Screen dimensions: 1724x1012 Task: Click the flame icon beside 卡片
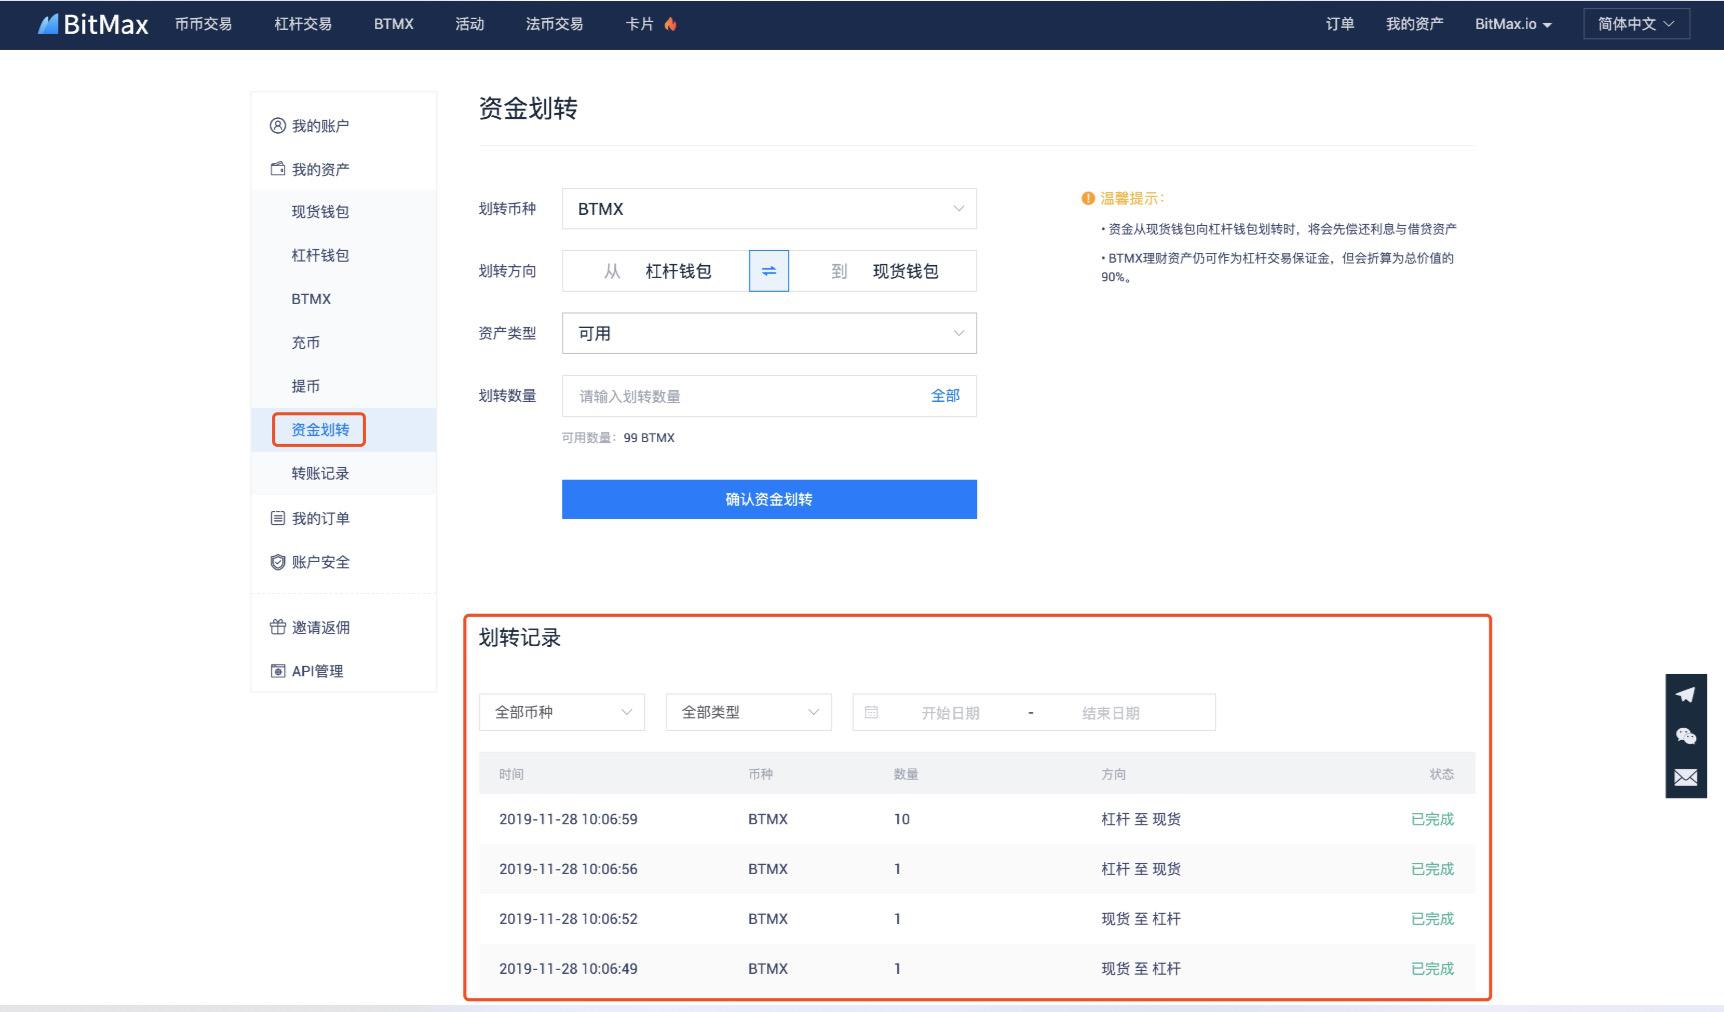[x=670, y=24]
